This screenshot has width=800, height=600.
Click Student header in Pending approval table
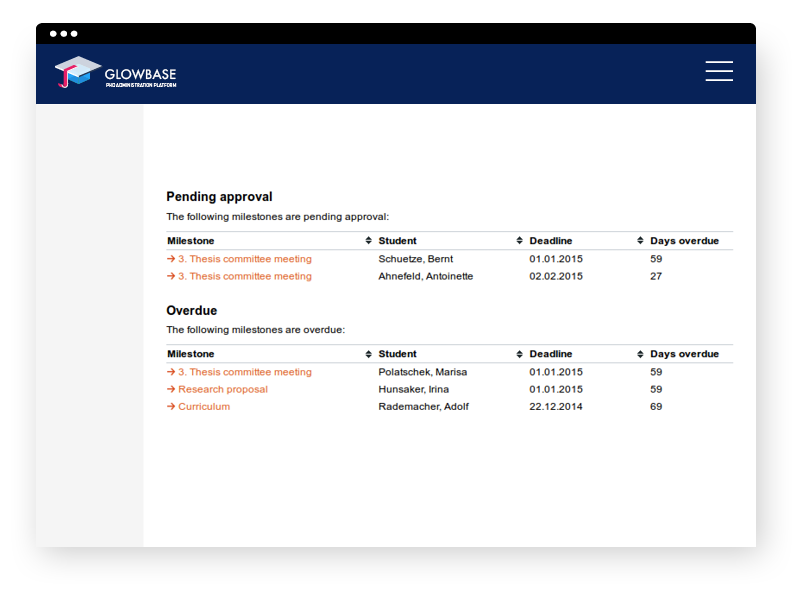tap(397, 241)
